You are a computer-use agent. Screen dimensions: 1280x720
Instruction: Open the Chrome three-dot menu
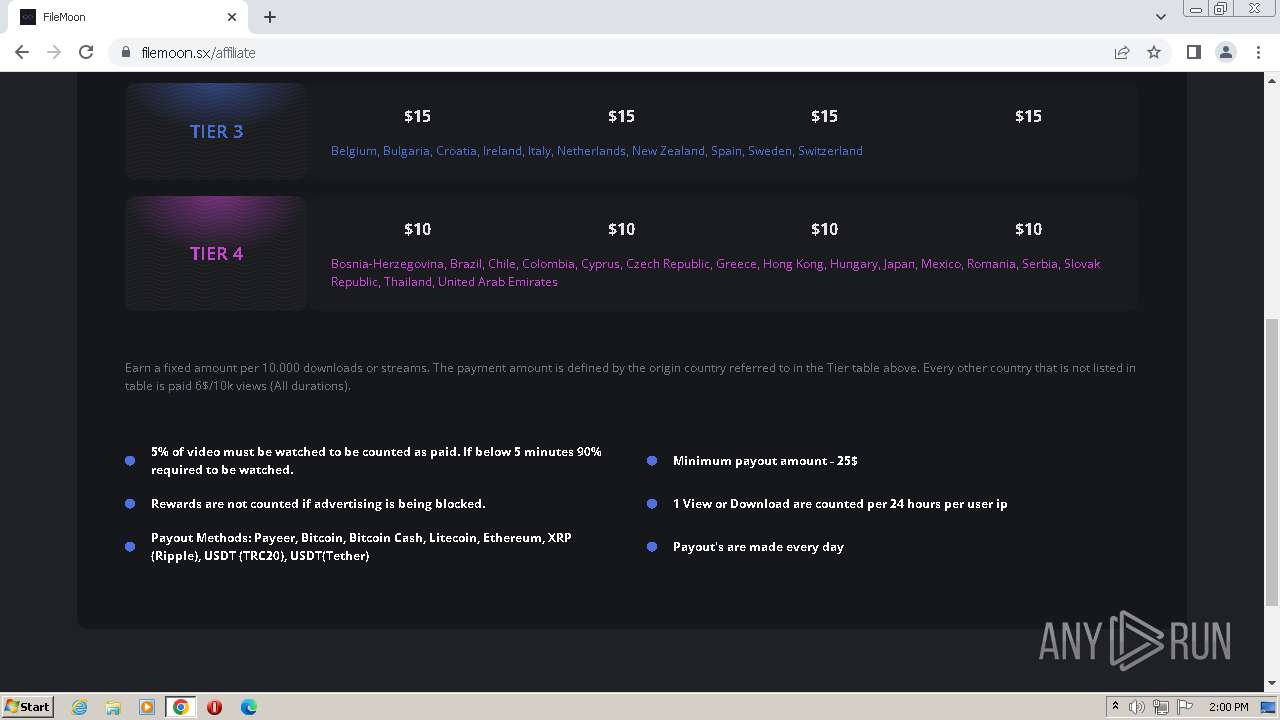pyautogui.click(x=1258, y=52)
